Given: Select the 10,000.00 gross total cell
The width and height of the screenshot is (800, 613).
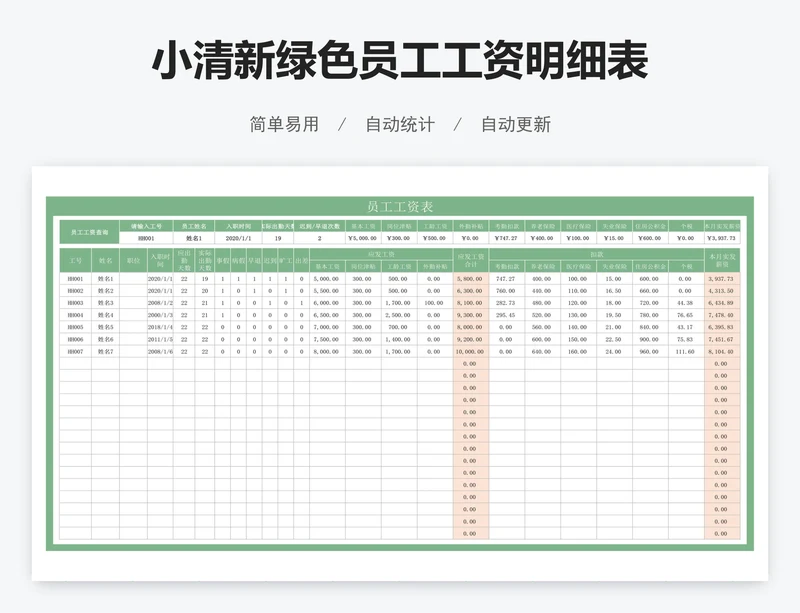Looking at the screenshot, I should pyautogui.click(x=470, y=352).
